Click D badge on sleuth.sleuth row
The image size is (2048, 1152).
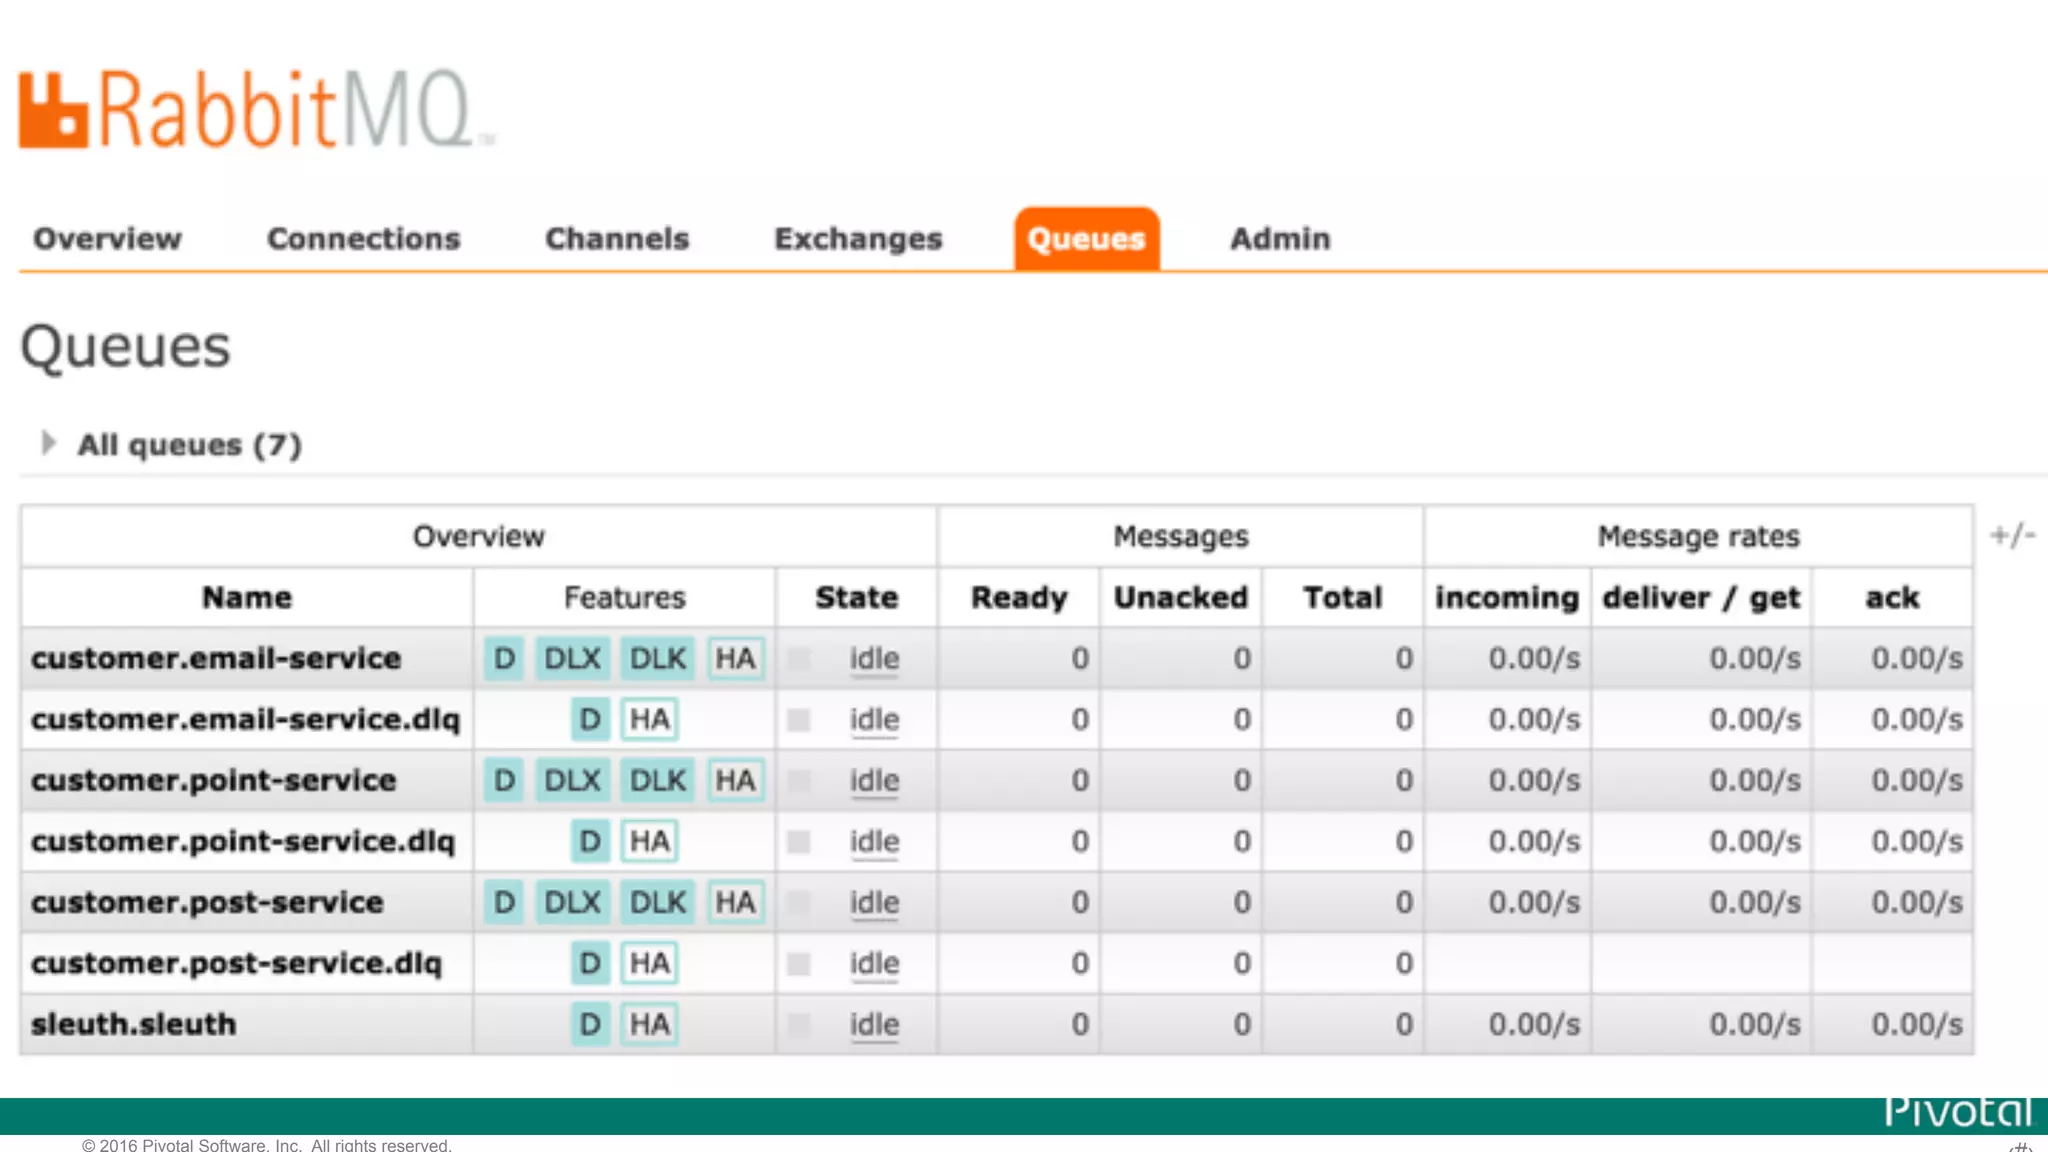coord(590,1025)
